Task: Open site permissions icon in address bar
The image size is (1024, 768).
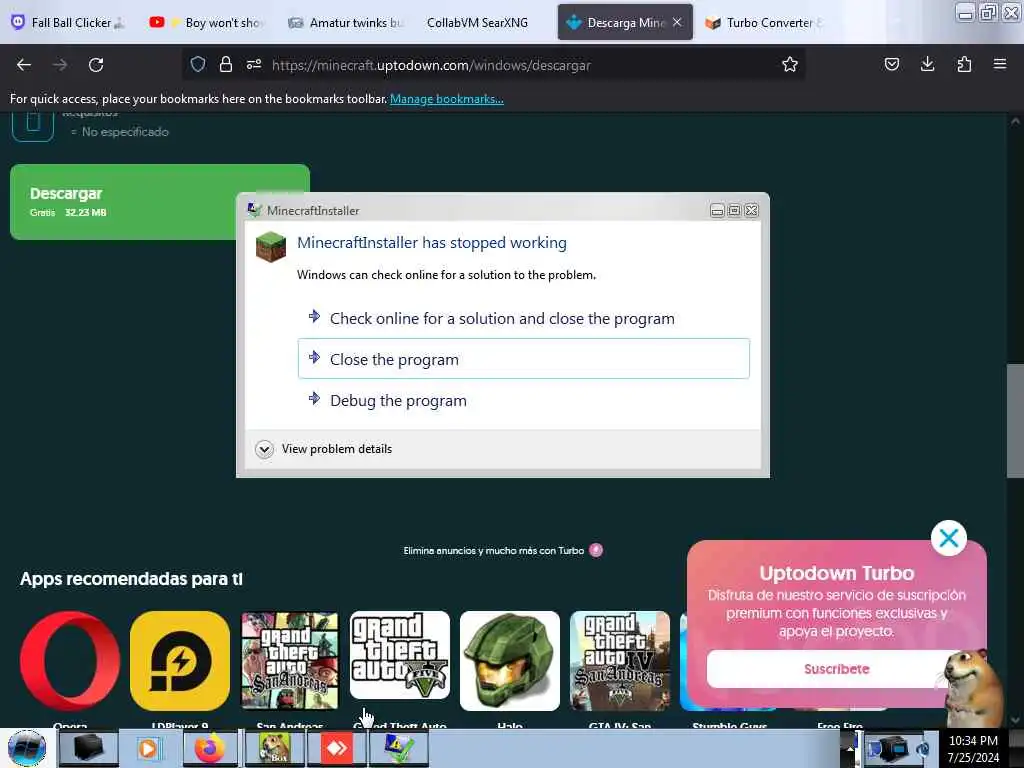Action: [x=254, y=65]
